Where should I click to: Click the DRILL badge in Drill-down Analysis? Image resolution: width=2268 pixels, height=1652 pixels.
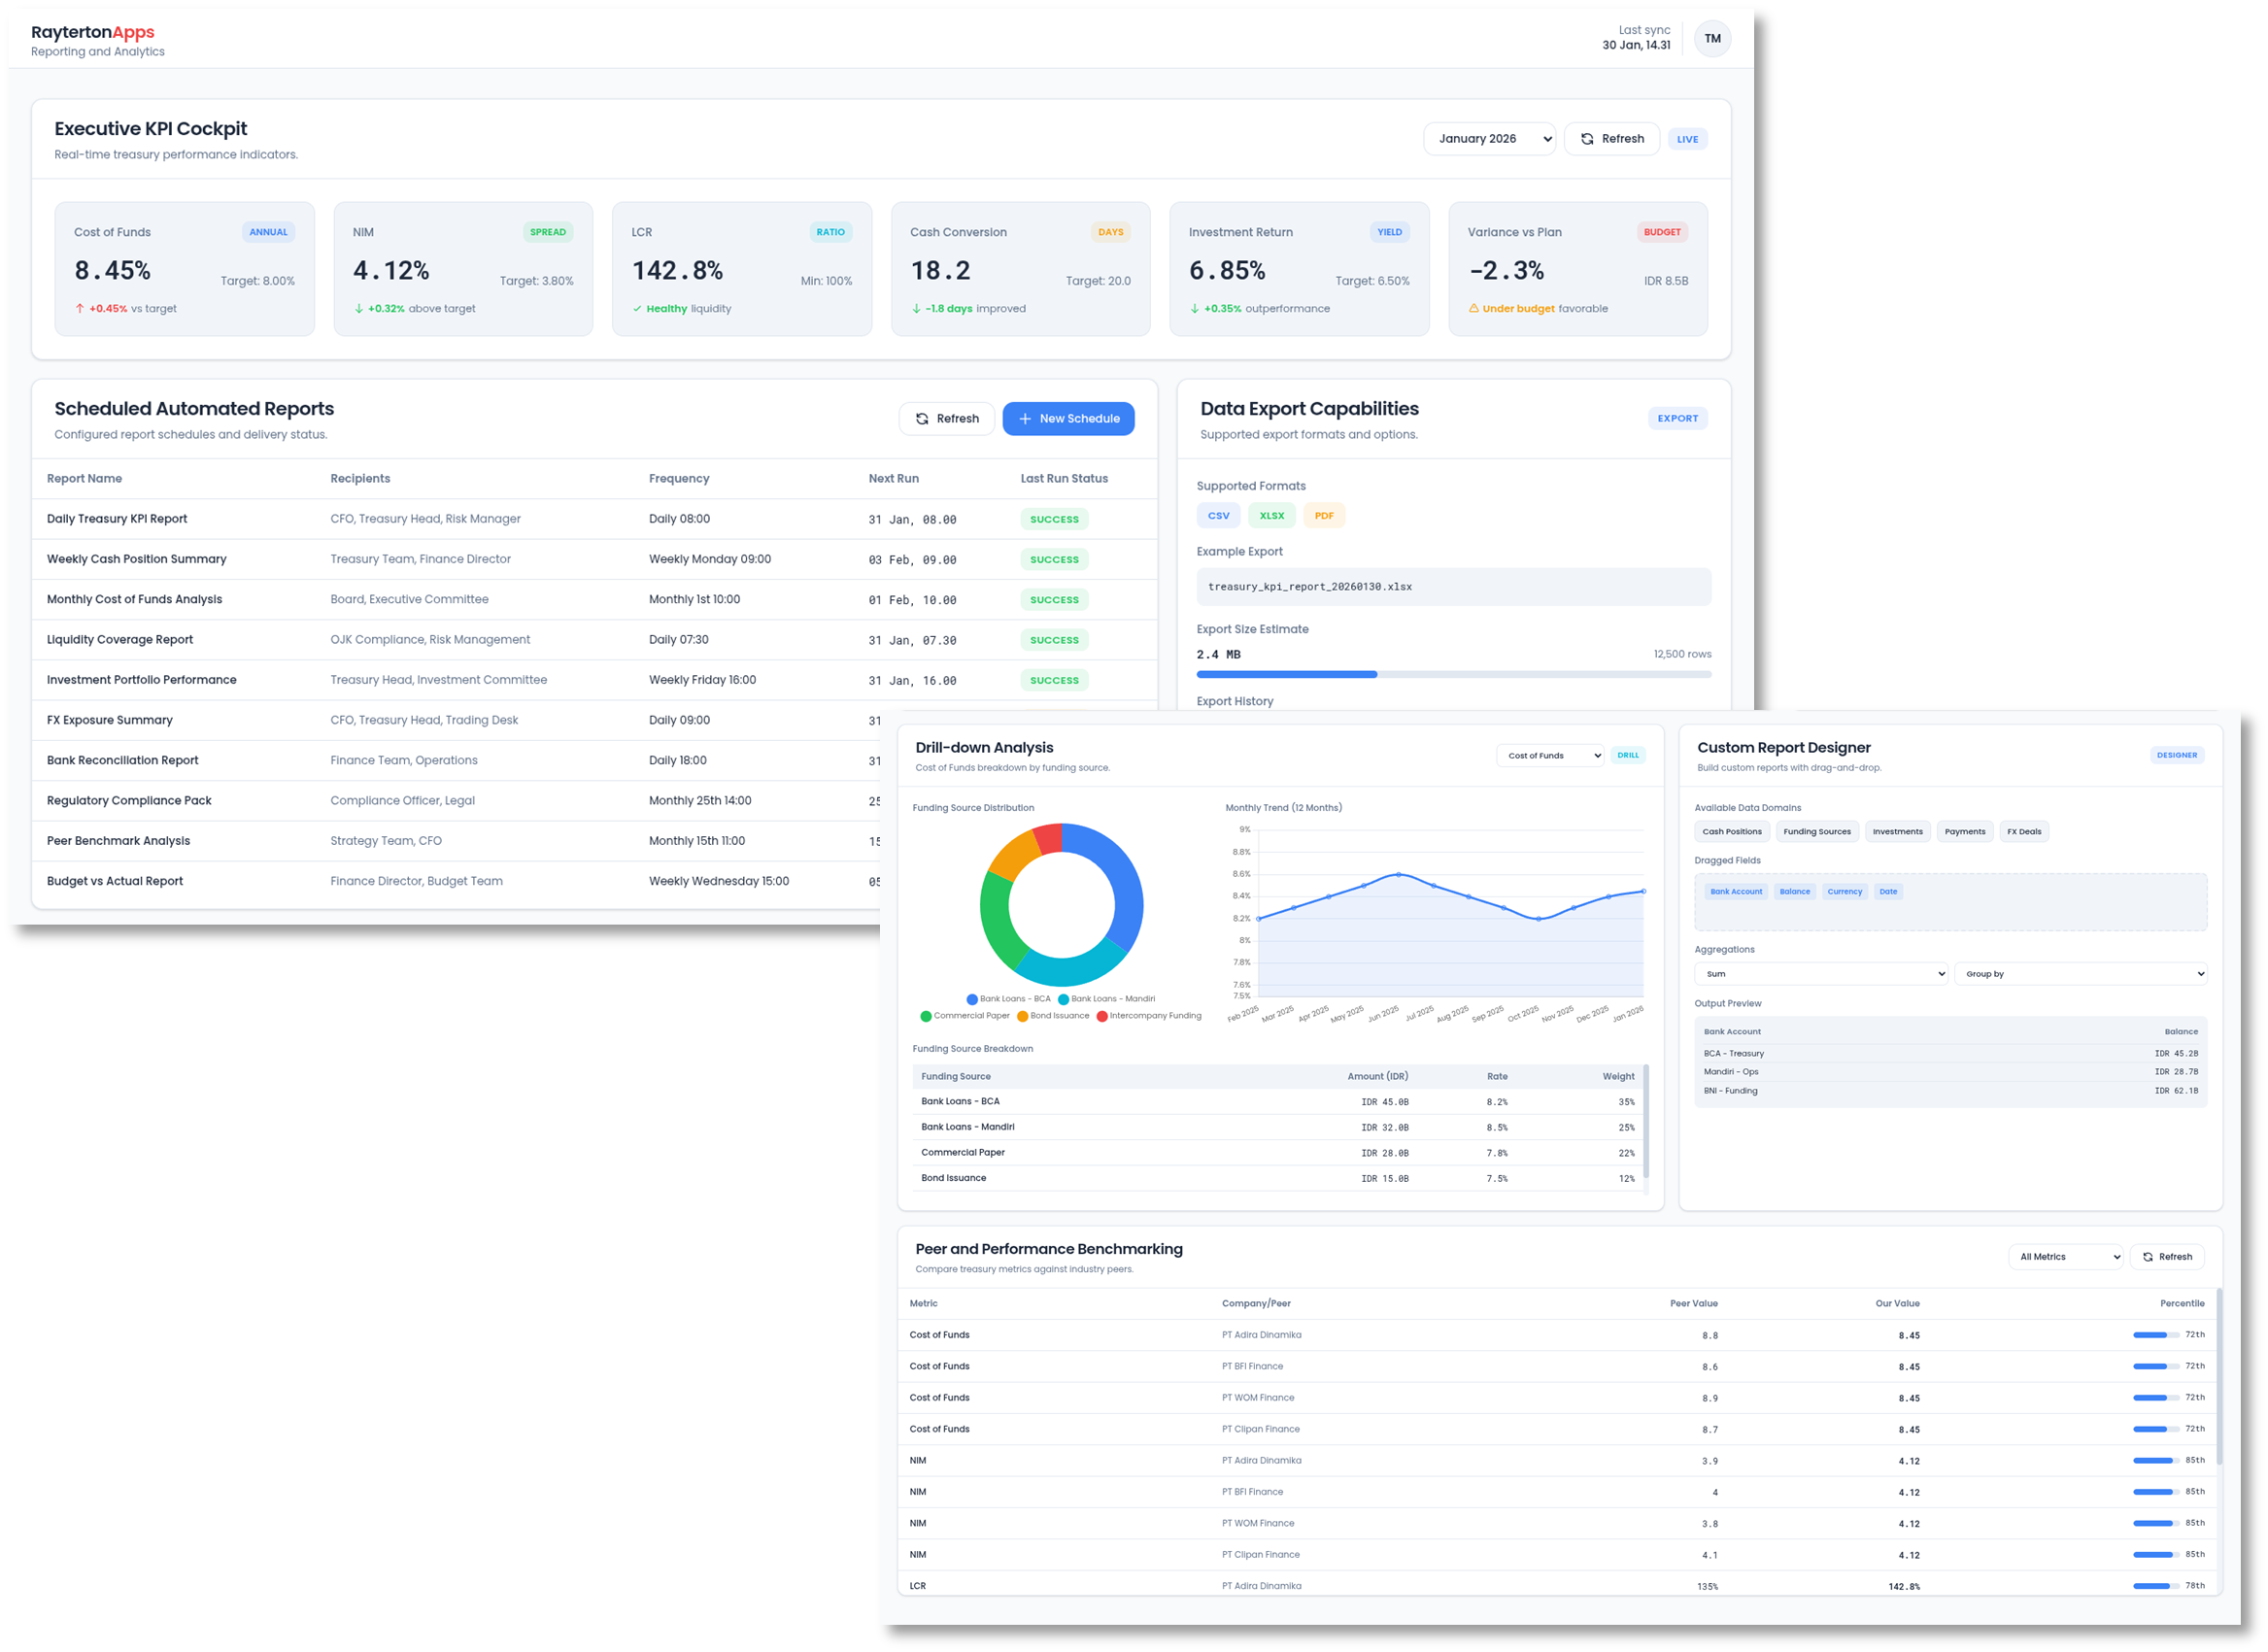click(x=1628, y=755)
